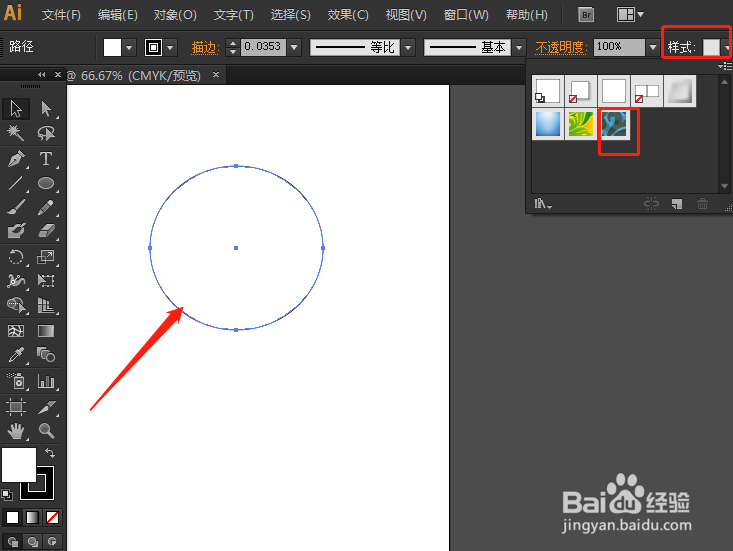
Task: Click the 不透明度 opacity link
Action: tap(561, 48)
